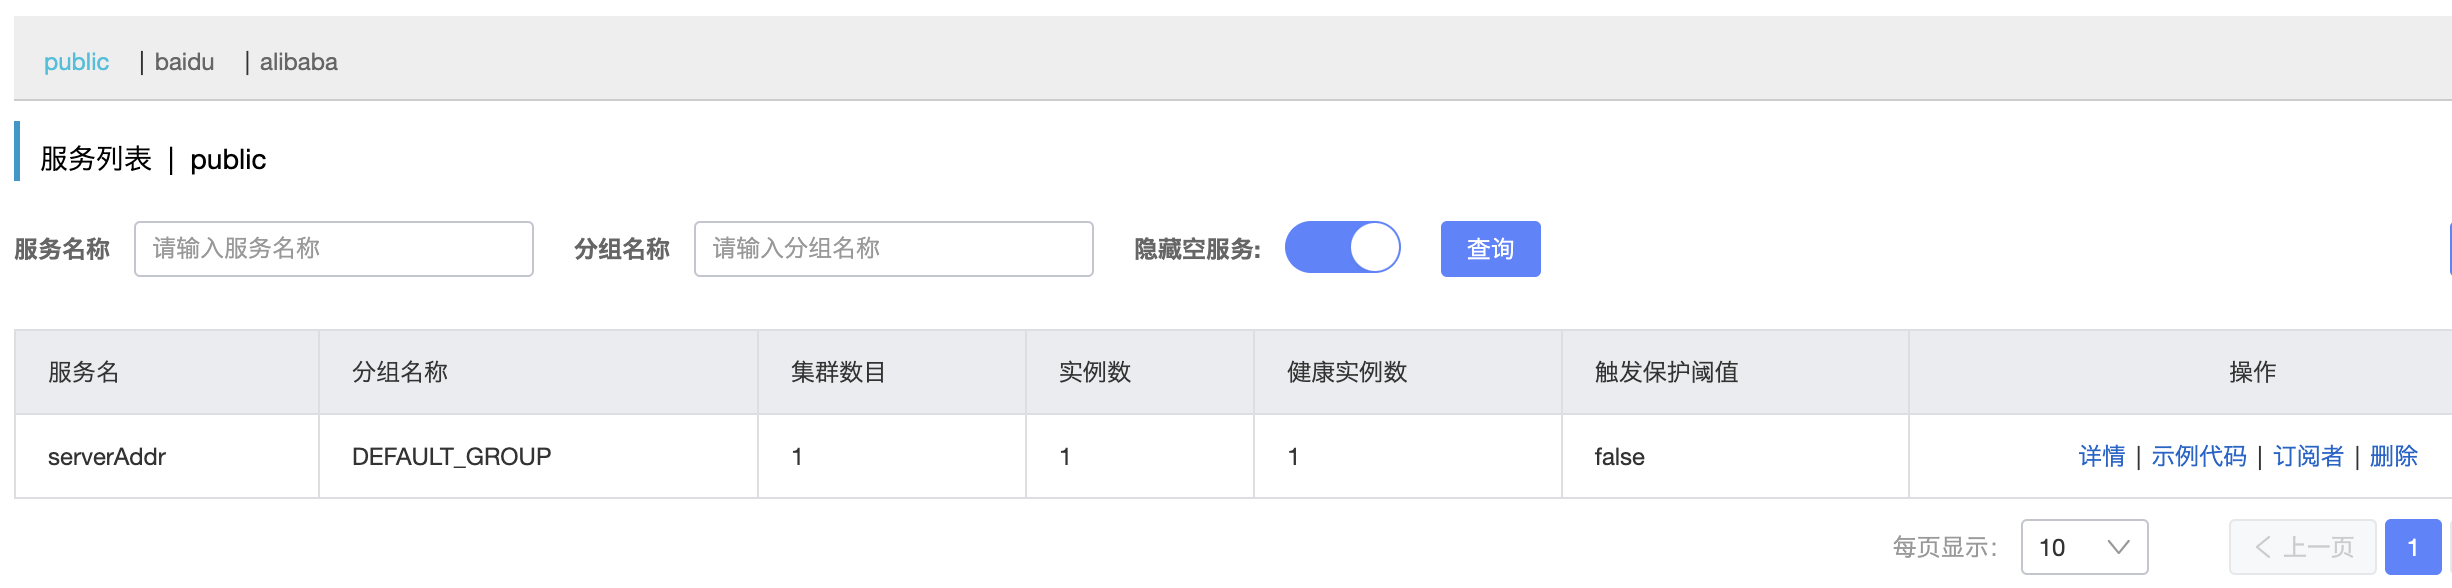The width and height of the screenshot is (2452, 588).
Task: Open 订阅者 link for serverAddr
Action: [2308, 457]
